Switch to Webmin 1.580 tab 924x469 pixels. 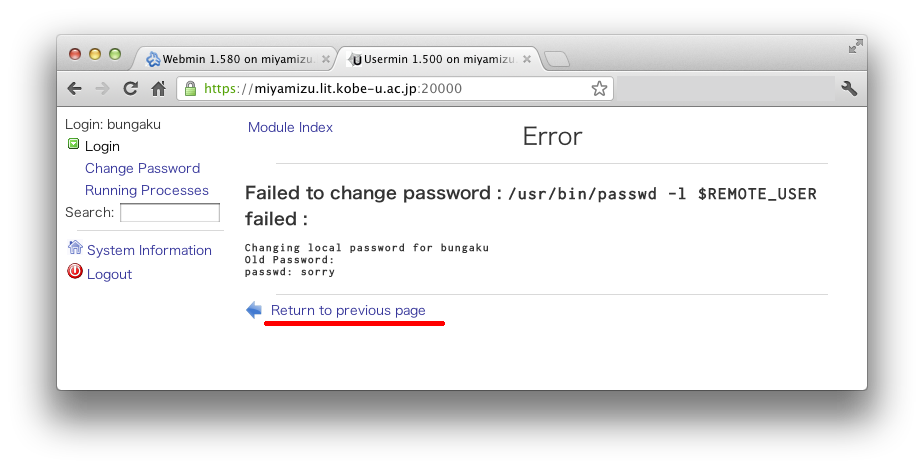232,59
